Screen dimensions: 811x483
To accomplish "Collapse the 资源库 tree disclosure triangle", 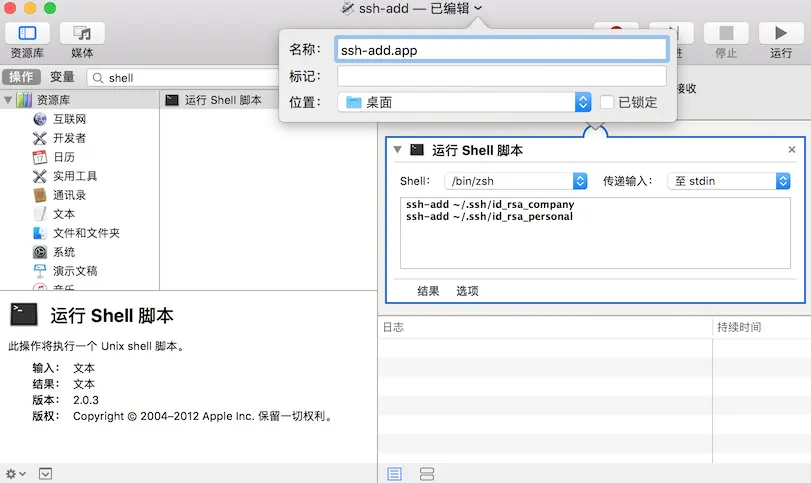I will (x=8, y=100).
